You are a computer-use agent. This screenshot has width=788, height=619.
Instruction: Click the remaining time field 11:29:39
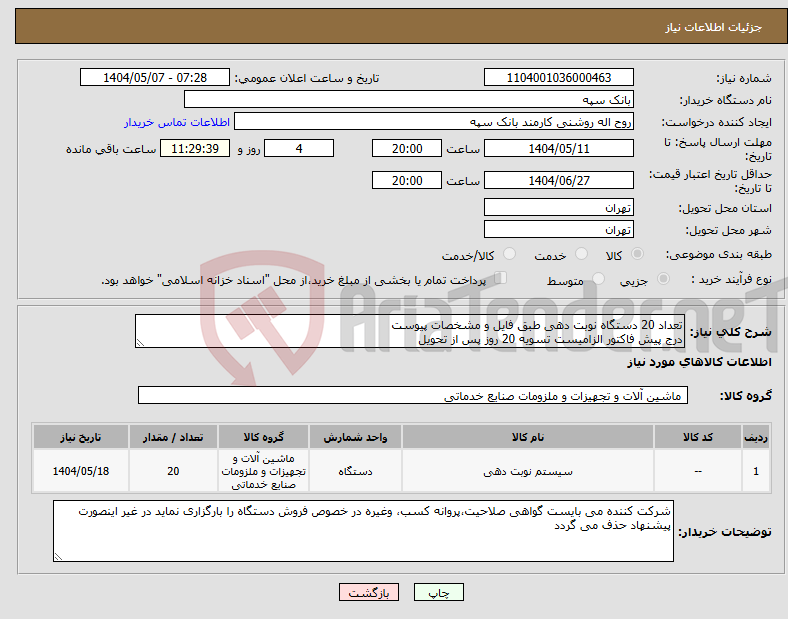pyautogui.click(x=195, y=149)
